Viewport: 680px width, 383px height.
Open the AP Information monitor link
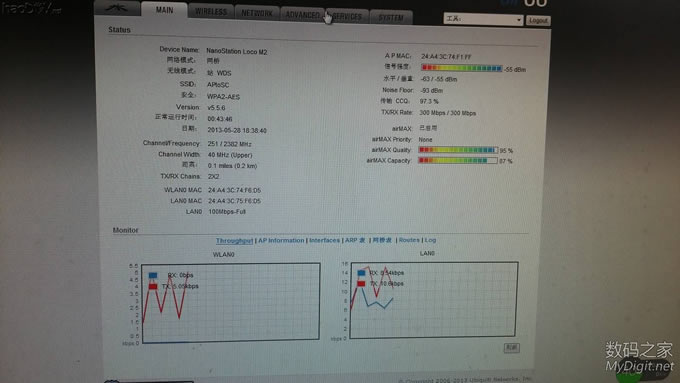(281, 240)
